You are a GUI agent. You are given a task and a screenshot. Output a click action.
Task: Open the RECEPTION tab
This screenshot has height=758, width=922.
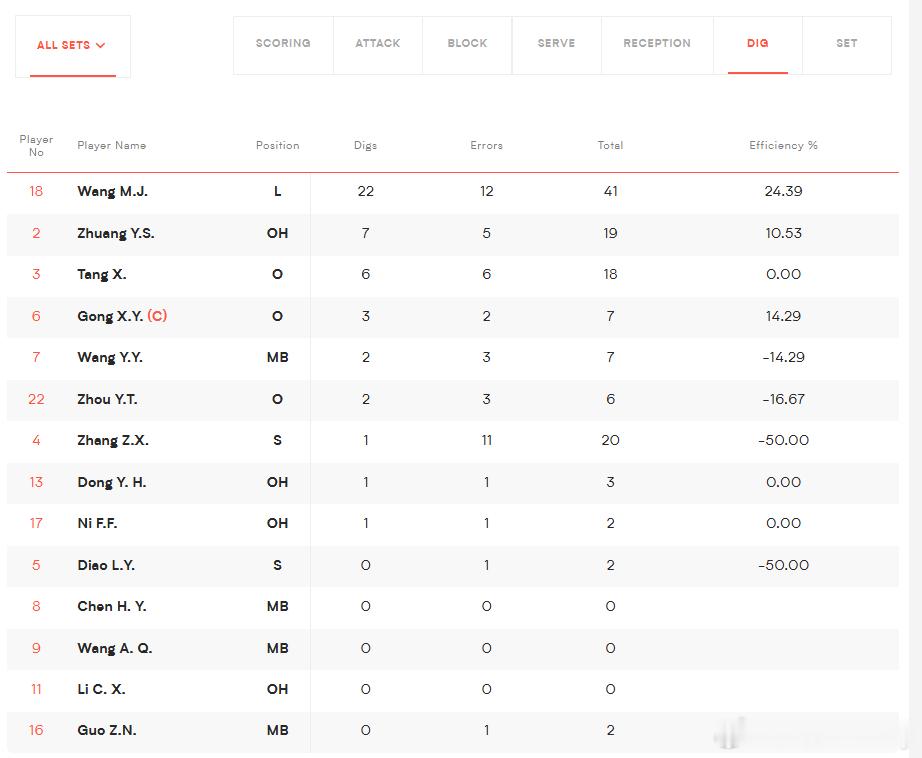(x=657, y=44)
